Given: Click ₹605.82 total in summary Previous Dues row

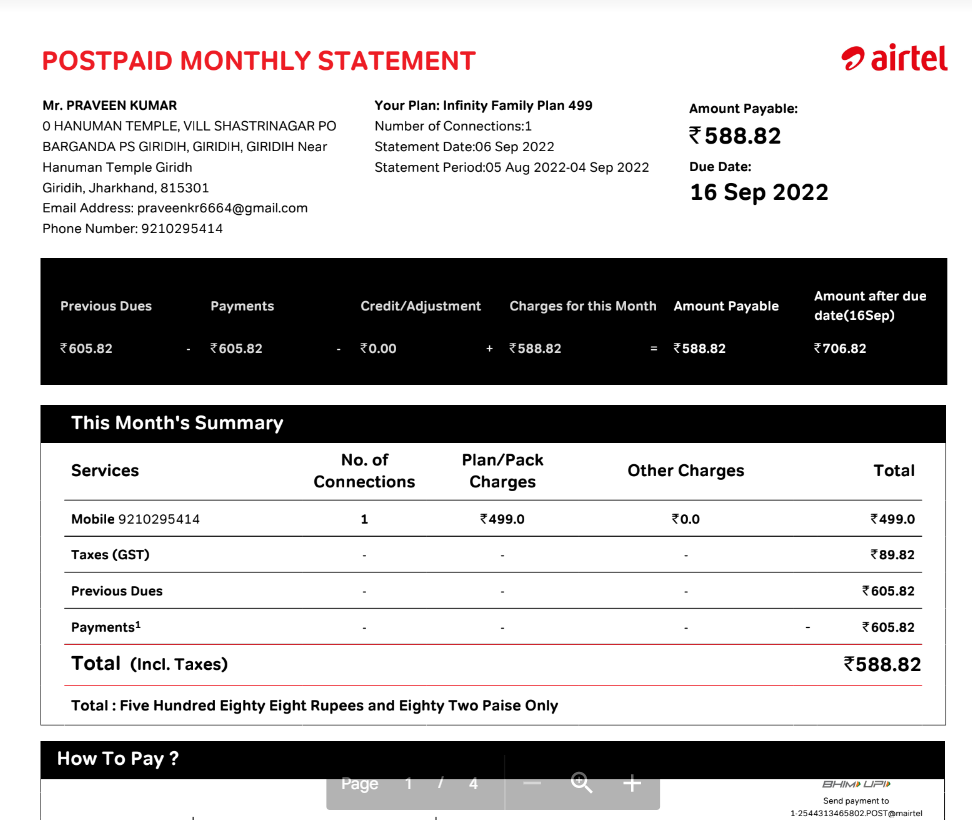Looking at the screenshot, I should pyautogui.click(x=888, y=591).
